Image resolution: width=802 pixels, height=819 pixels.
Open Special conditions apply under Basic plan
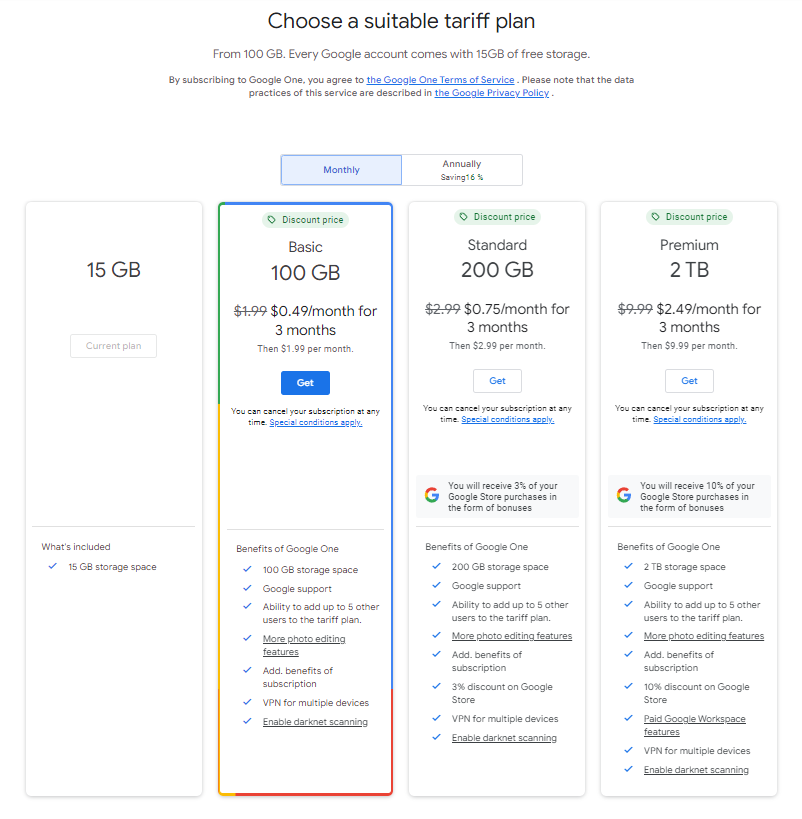click(x=316, y=423)
